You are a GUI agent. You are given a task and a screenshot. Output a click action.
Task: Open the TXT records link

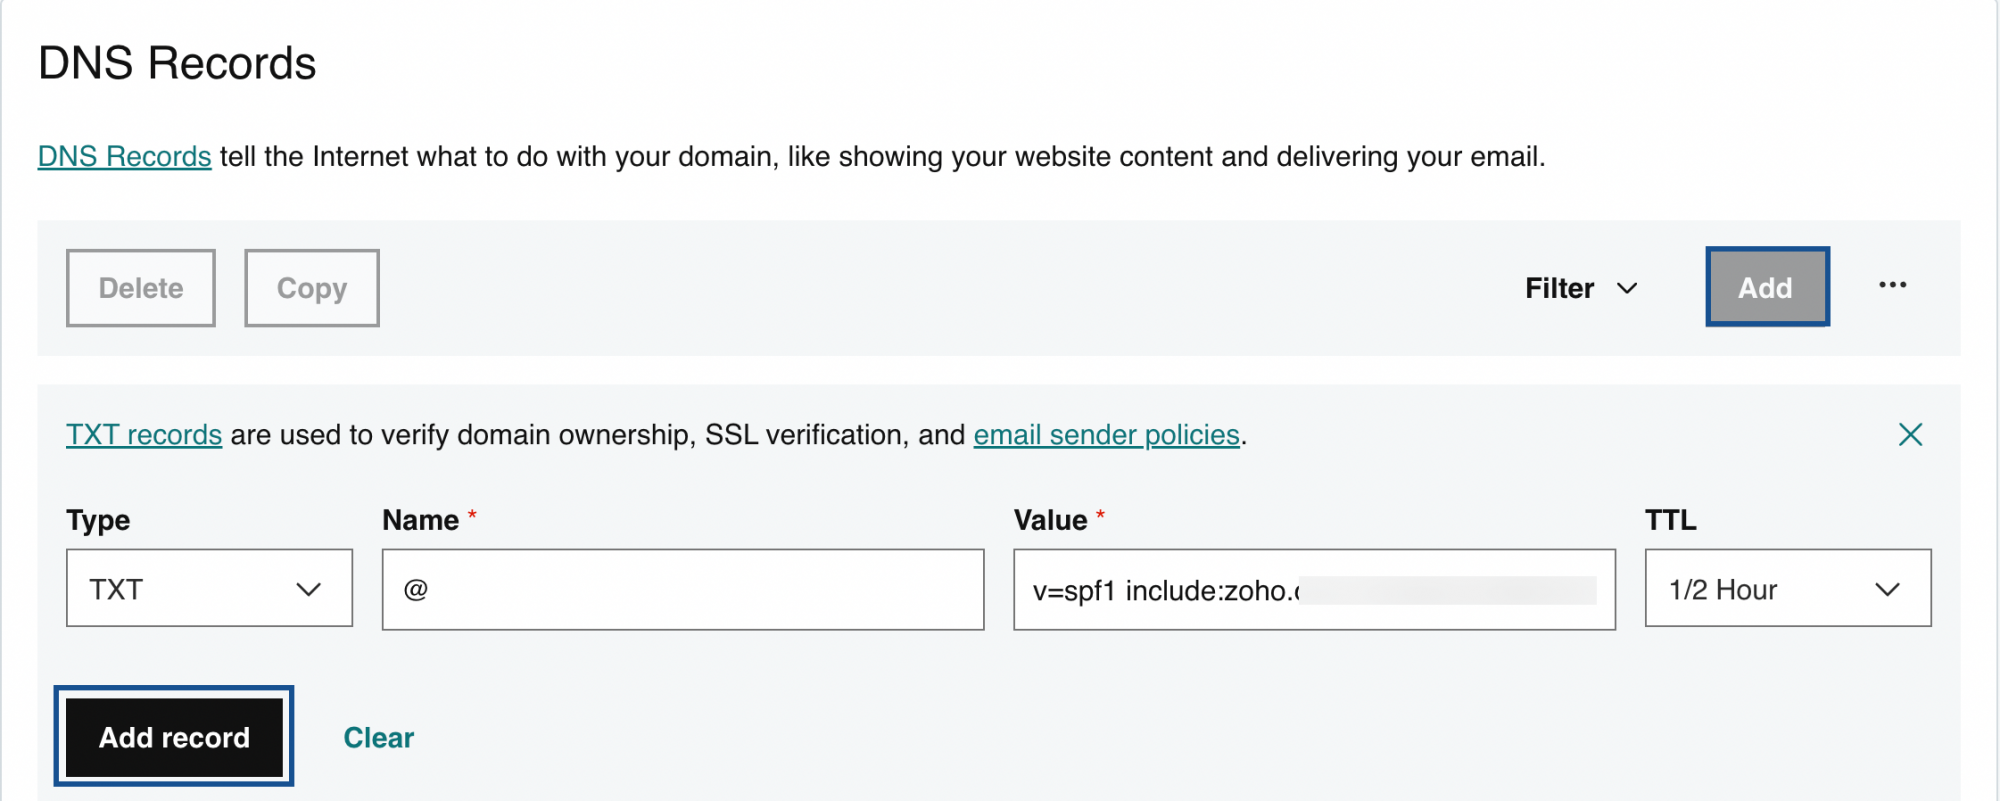click(x=143, y=434)
